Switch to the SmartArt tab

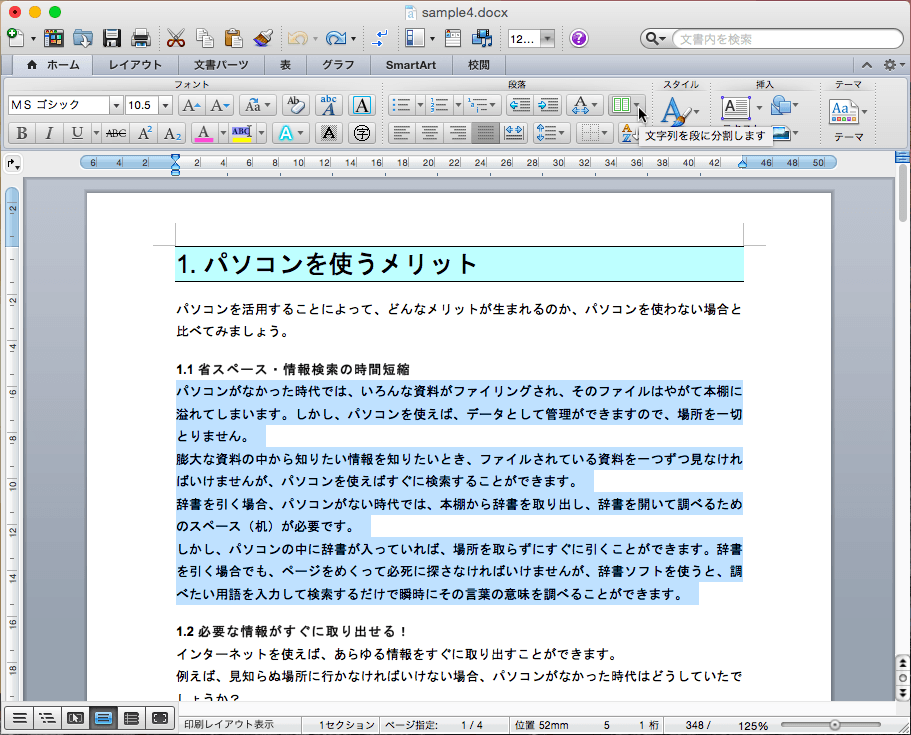411,65
